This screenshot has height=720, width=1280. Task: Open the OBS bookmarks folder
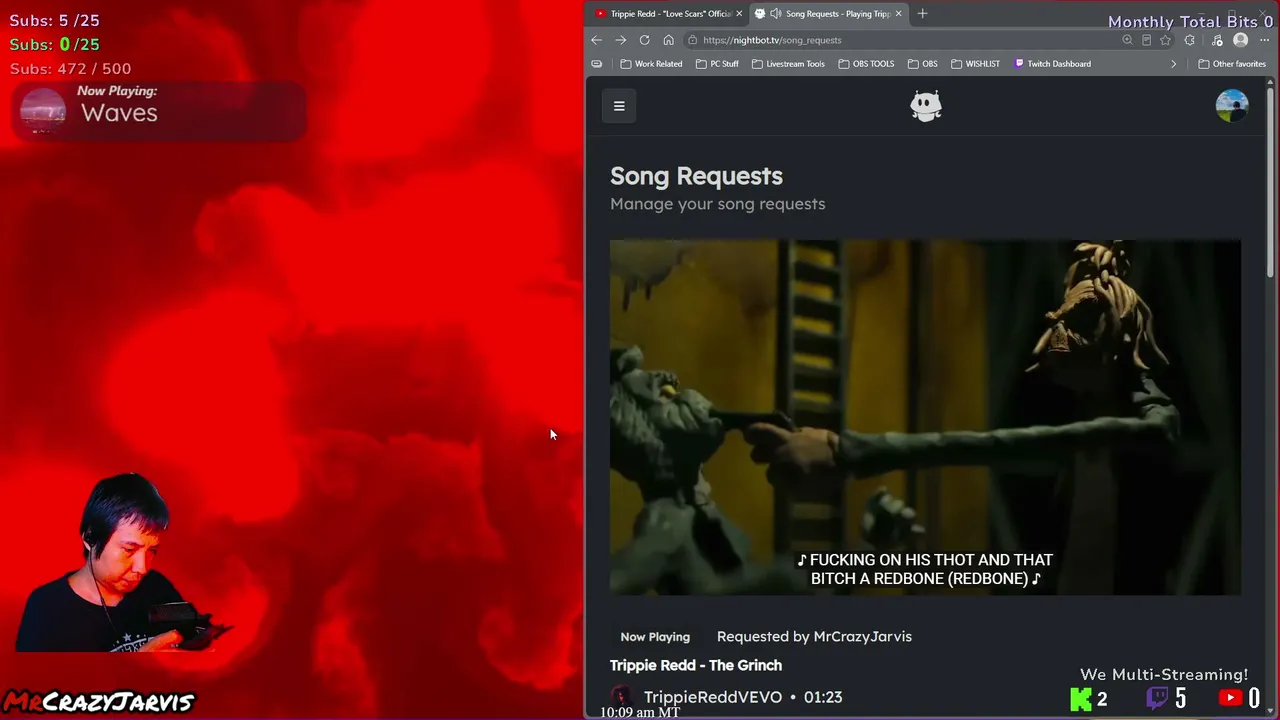tap(923, 64)
